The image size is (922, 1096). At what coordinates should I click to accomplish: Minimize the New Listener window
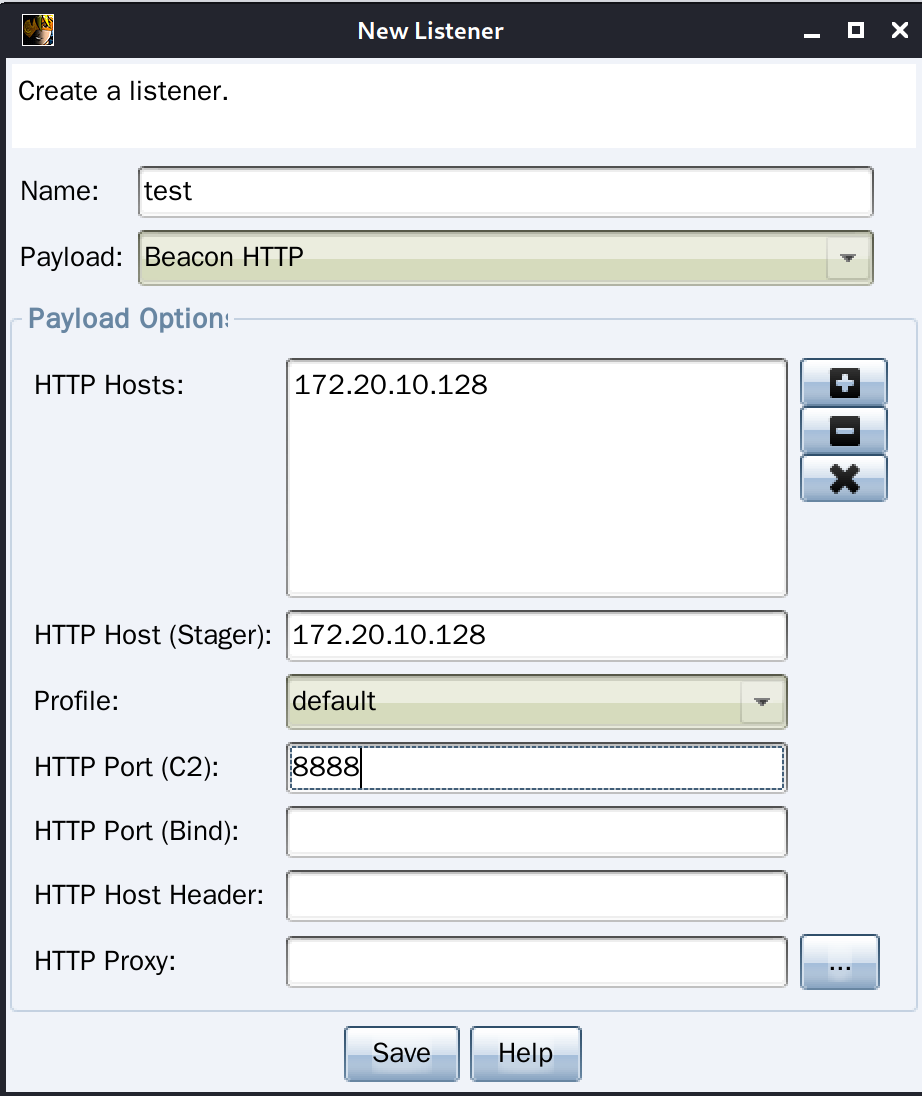(812, 32)
